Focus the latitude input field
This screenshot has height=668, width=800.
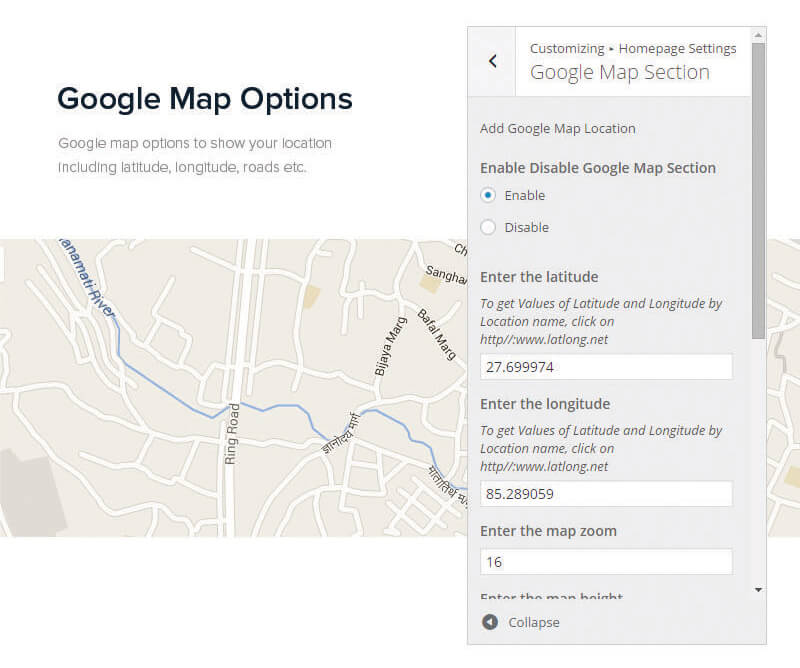pos(606,367)
